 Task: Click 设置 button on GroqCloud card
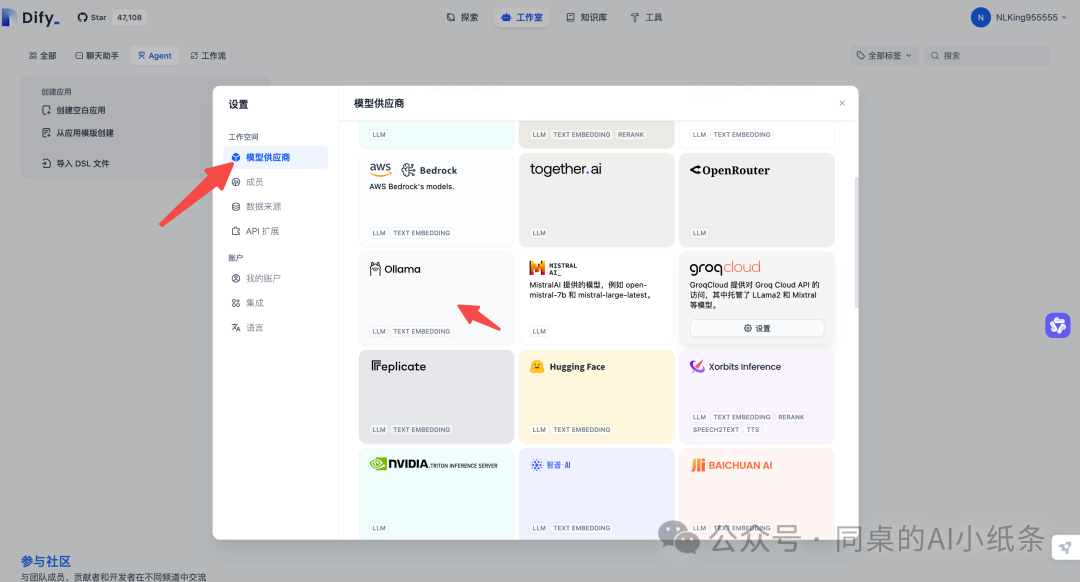tap(757, 329)
